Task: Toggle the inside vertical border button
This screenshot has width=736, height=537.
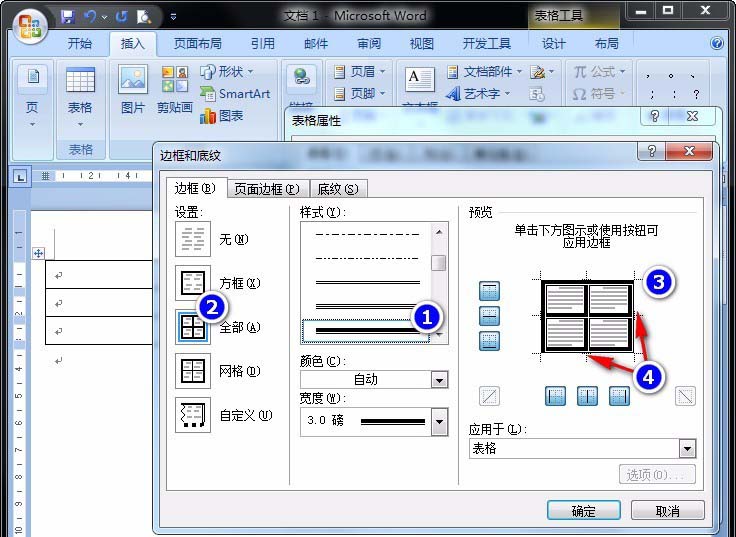Action: [x=587, y=396]
